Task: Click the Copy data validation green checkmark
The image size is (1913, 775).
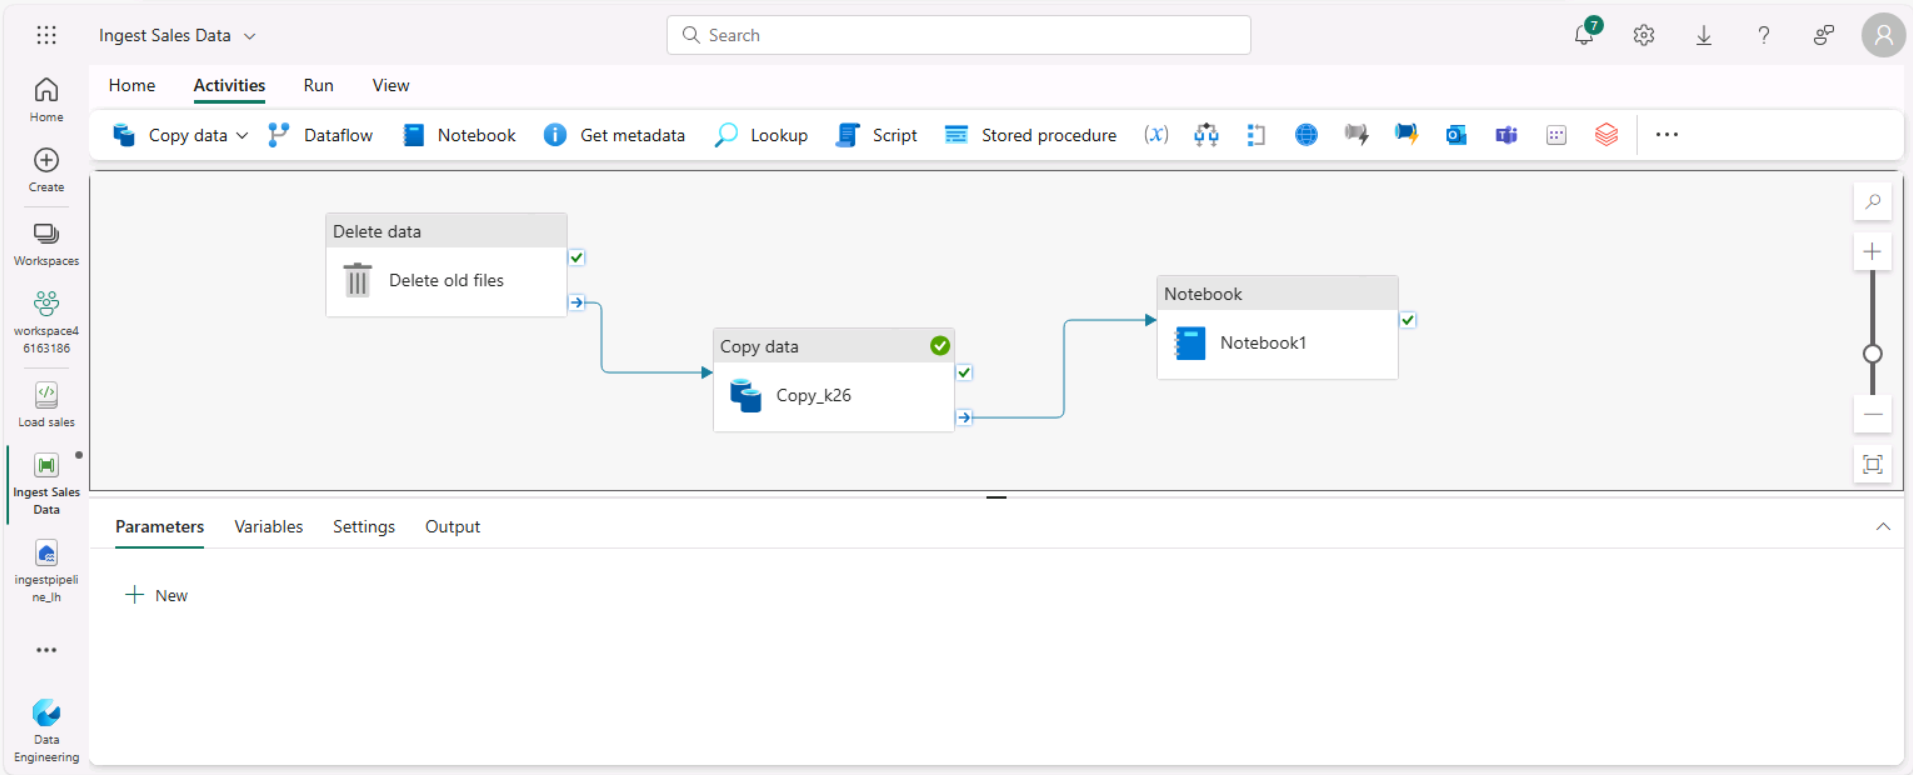Action: 940,346
